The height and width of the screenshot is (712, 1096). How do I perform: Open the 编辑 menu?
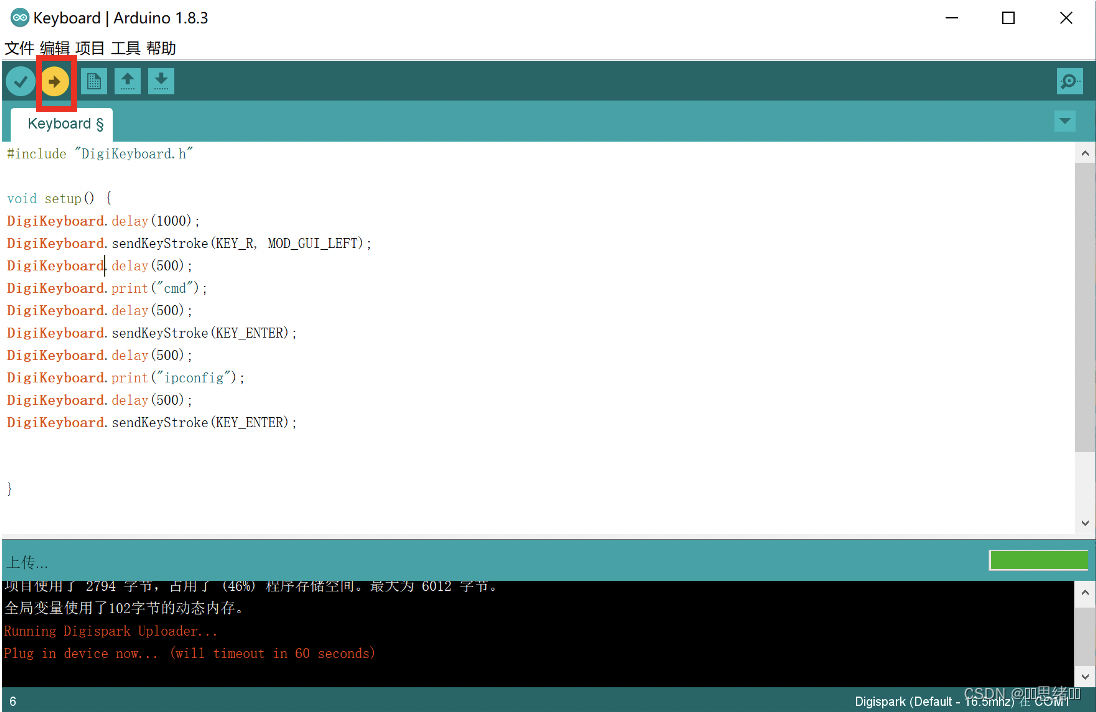[x=55, y=48]
